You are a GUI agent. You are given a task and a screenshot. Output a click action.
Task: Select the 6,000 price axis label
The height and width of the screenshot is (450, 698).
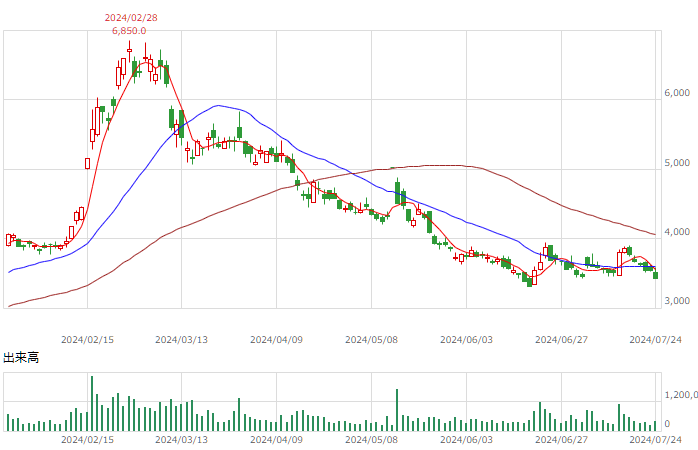pyautogui.click(x=677, y=93)
